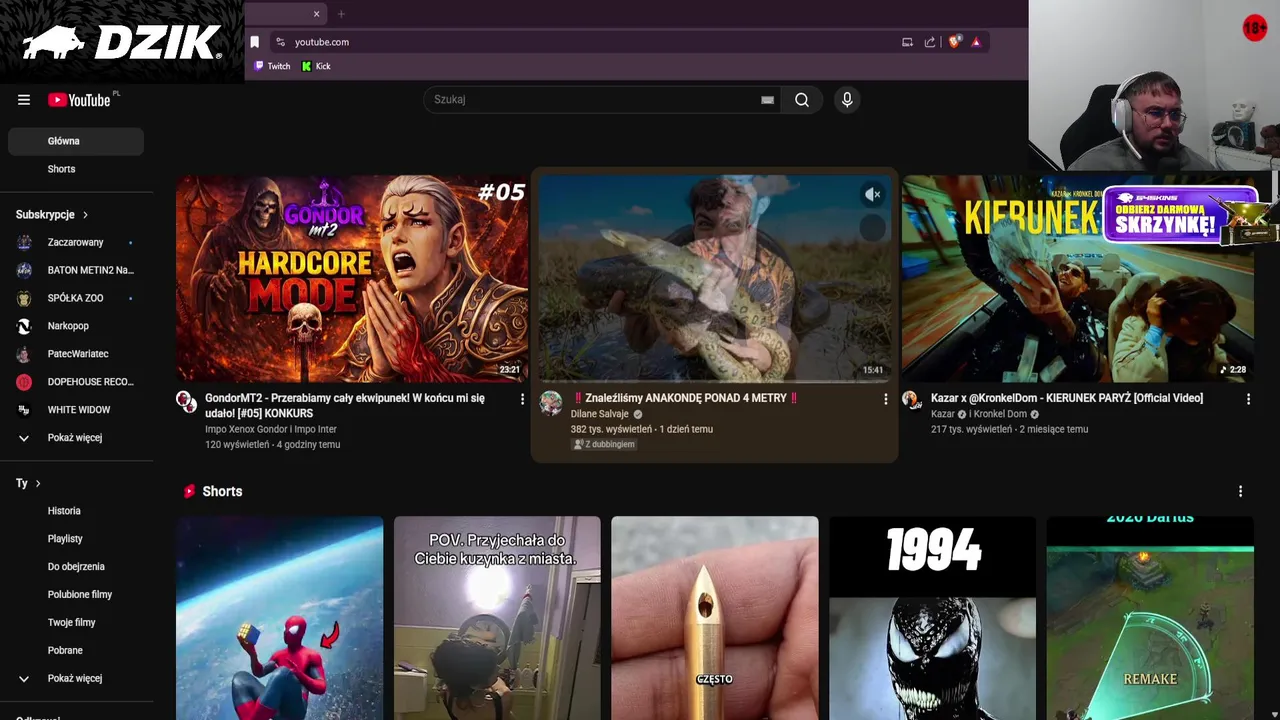Viewport: 1280px width, 720px height.
Task: Open Polubione filmy in the sidebar
Action: 76,595
